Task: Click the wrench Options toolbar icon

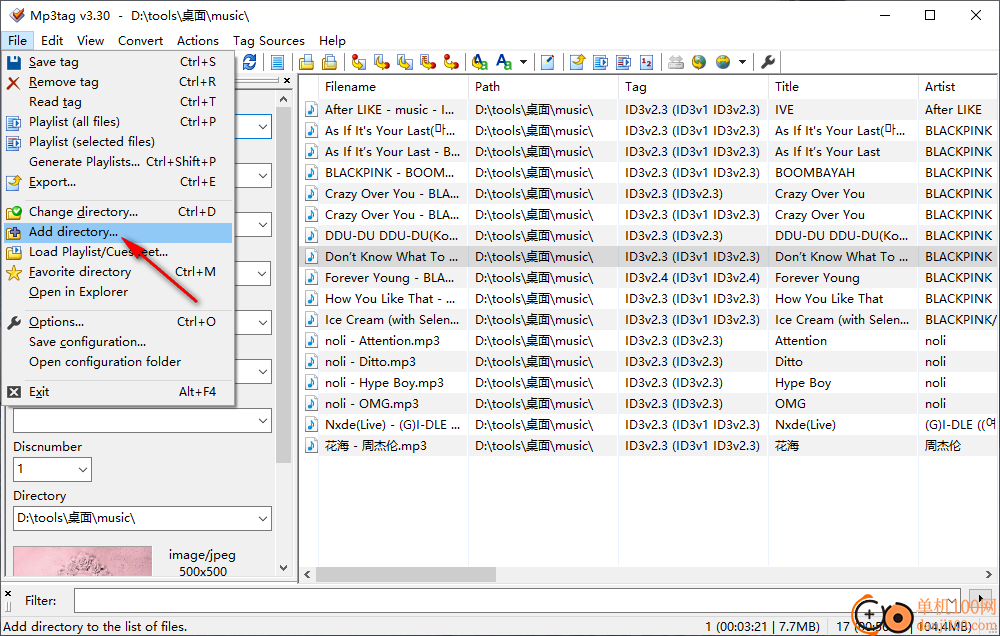Action: (x=768, y=62)
